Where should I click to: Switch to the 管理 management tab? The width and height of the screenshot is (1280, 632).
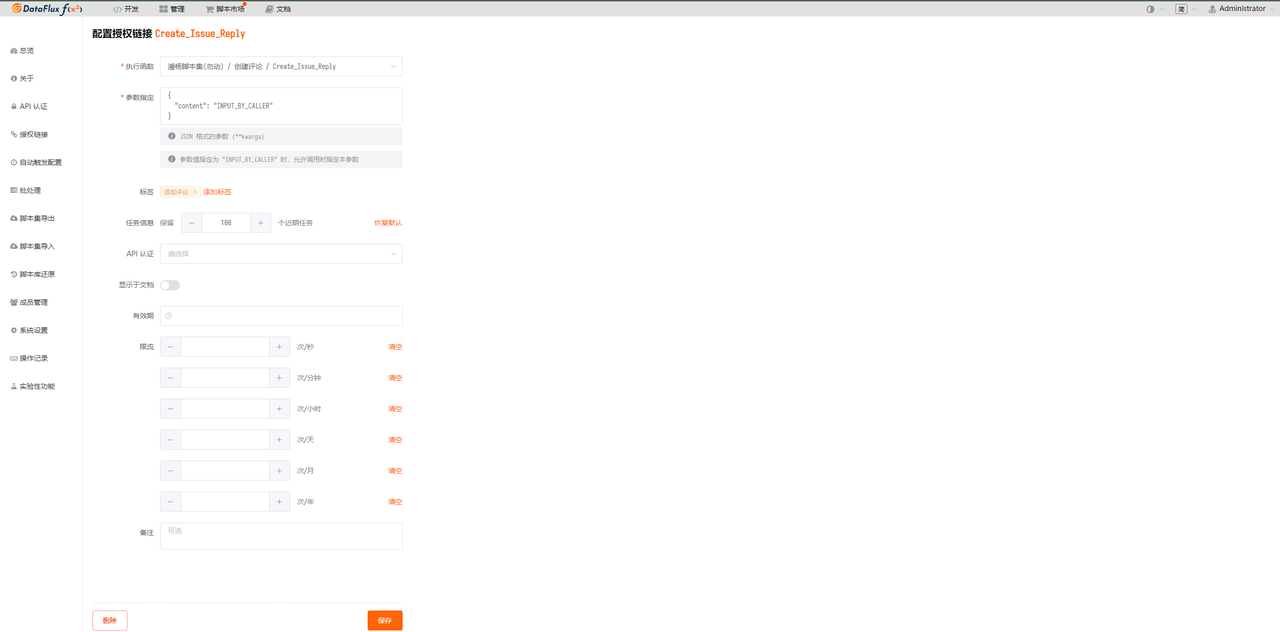pos(172,9)
